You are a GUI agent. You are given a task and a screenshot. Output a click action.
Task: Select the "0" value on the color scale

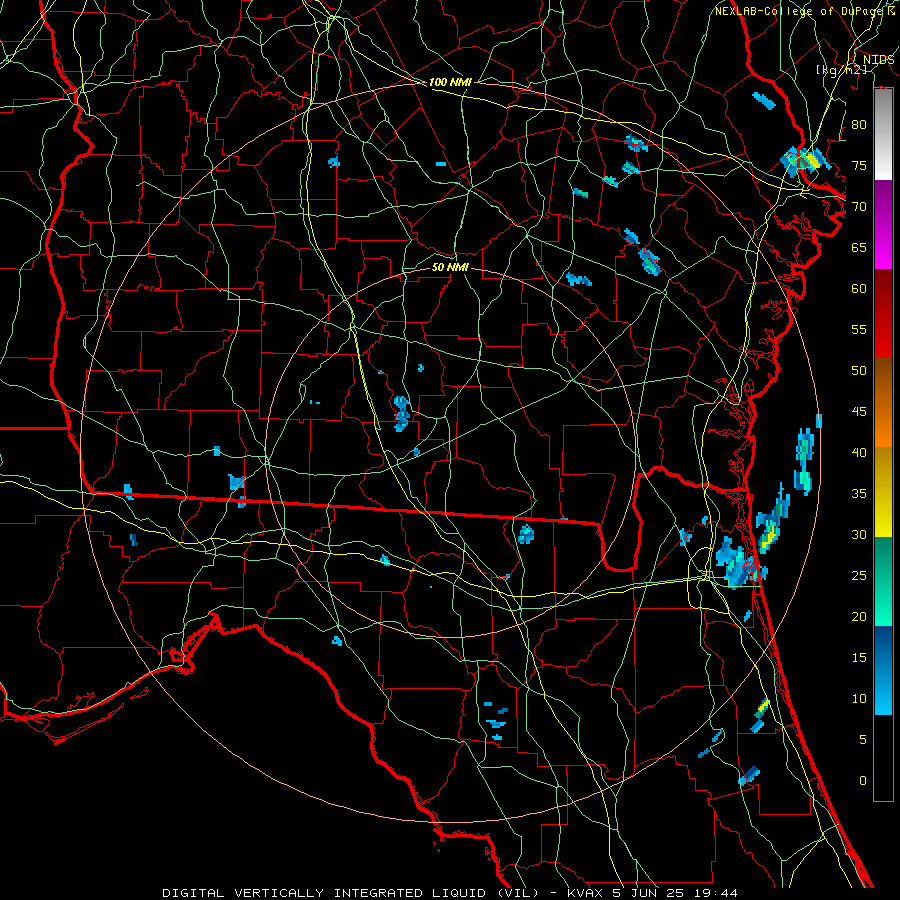click(862, 781)
